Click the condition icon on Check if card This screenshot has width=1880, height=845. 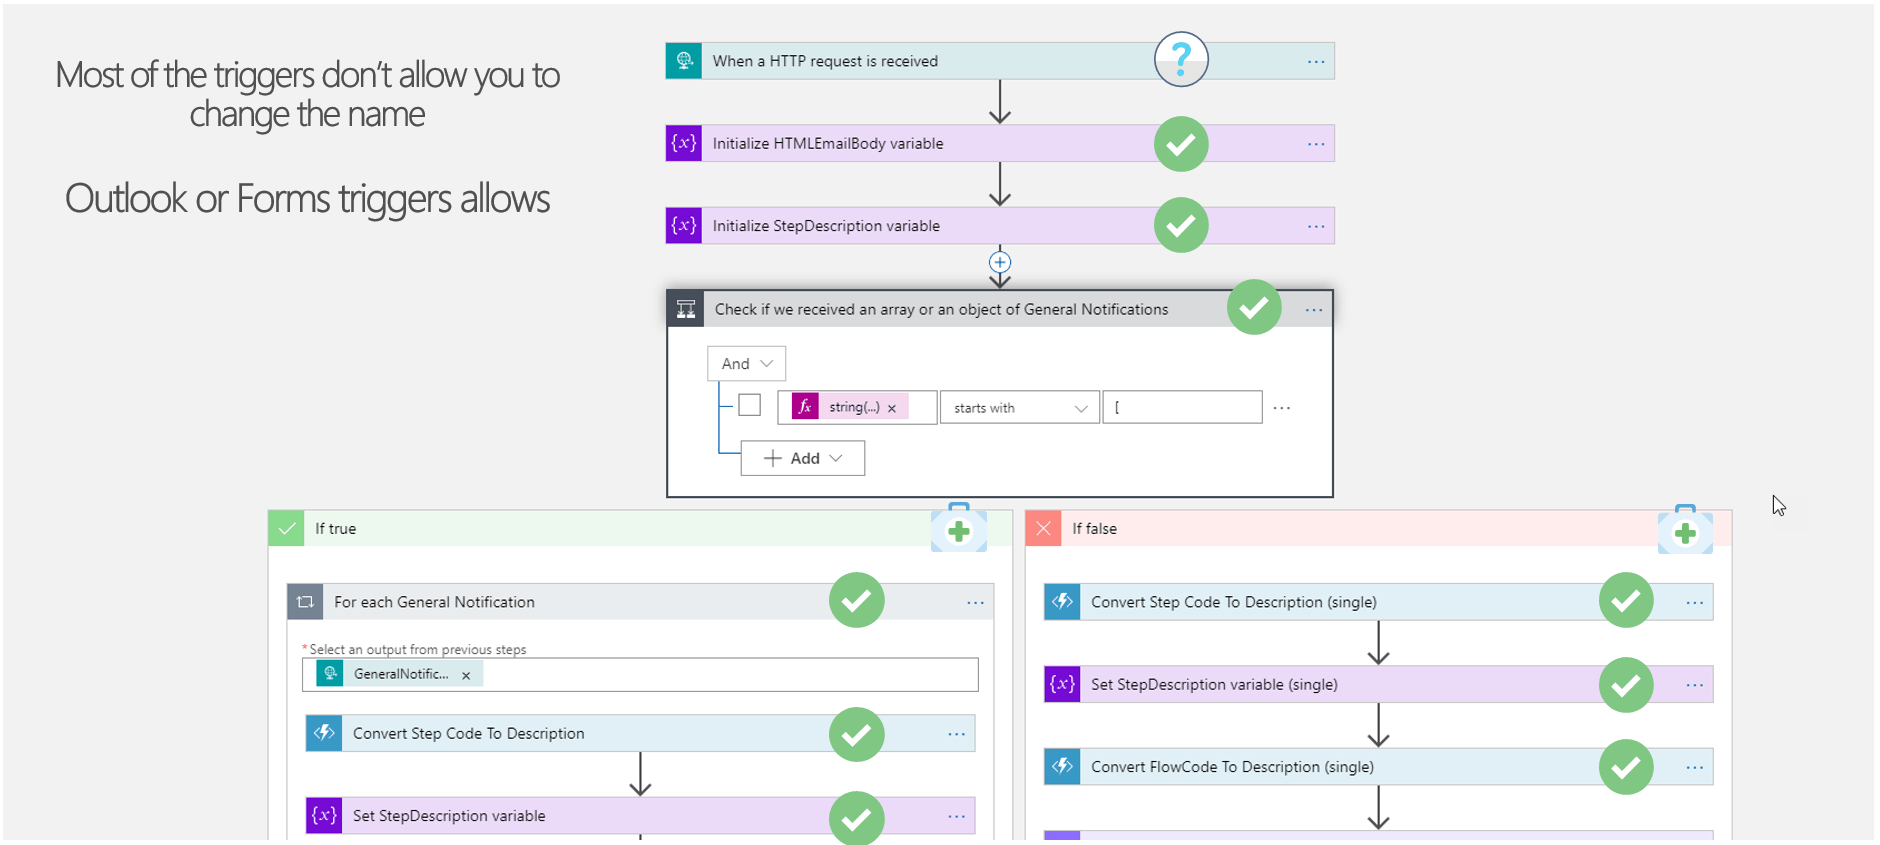coord(686,309)
